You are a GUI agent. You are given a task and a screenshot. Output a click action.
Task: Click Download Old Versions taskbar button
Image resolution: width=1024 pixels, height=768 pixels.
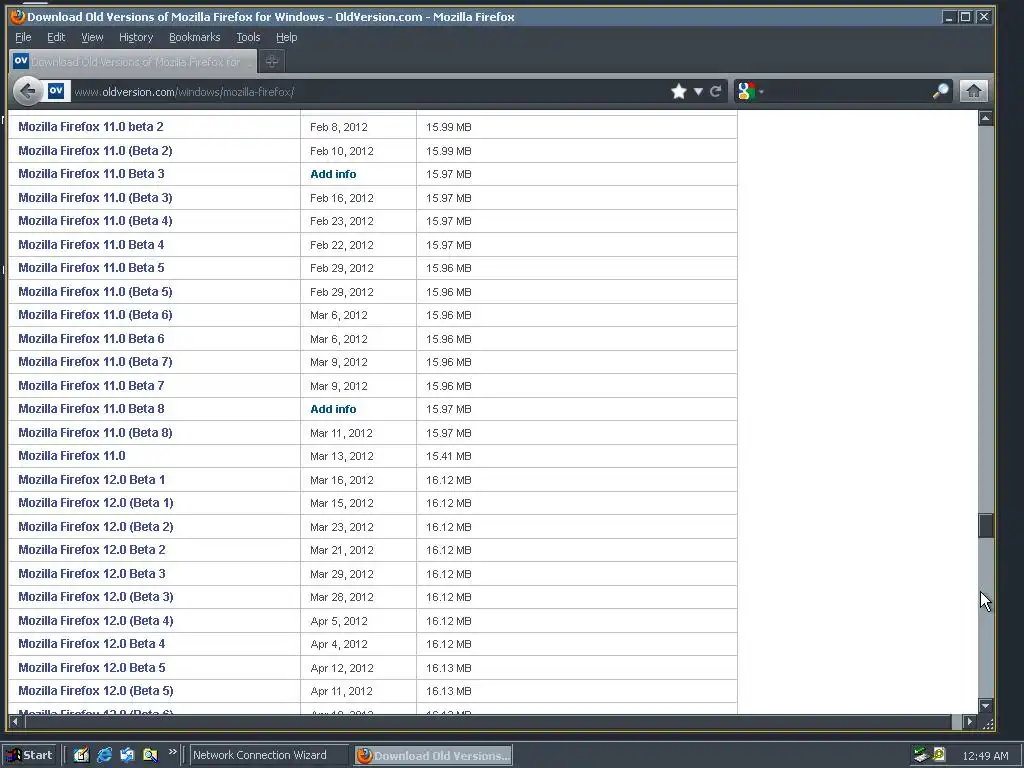click(x=433, y=756)
